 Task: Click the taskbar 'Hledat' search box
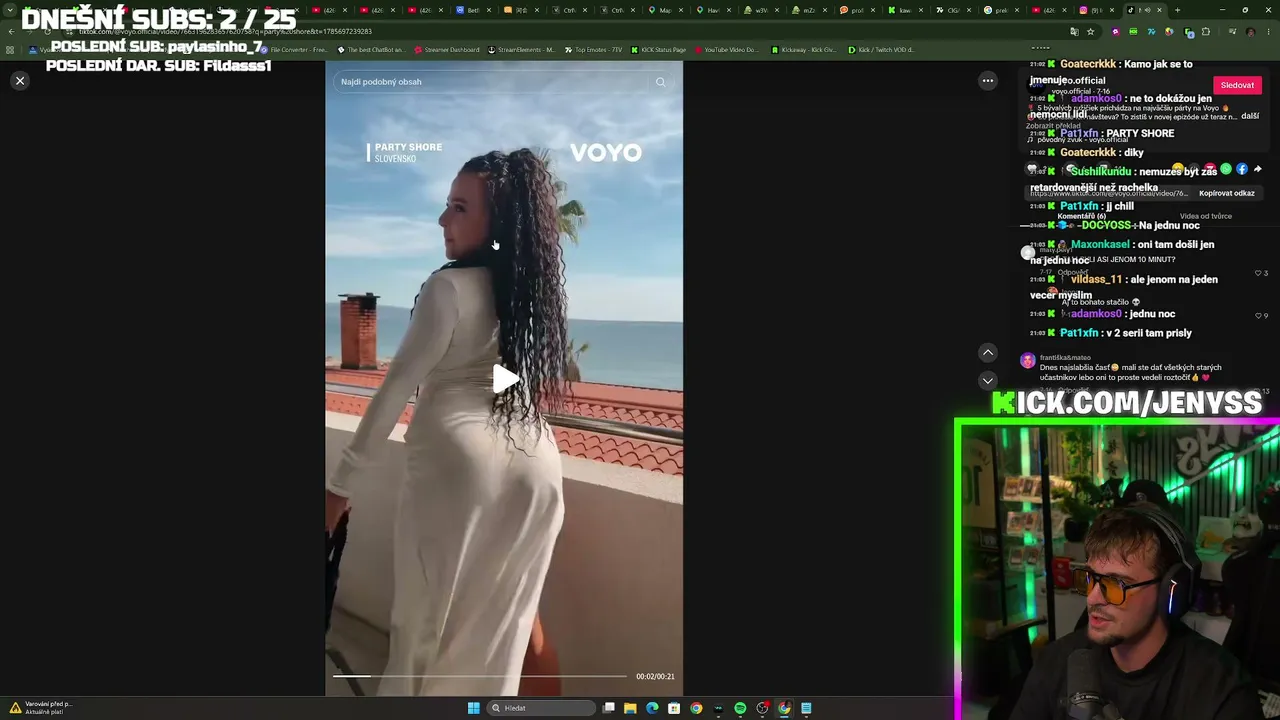(541, 708)
